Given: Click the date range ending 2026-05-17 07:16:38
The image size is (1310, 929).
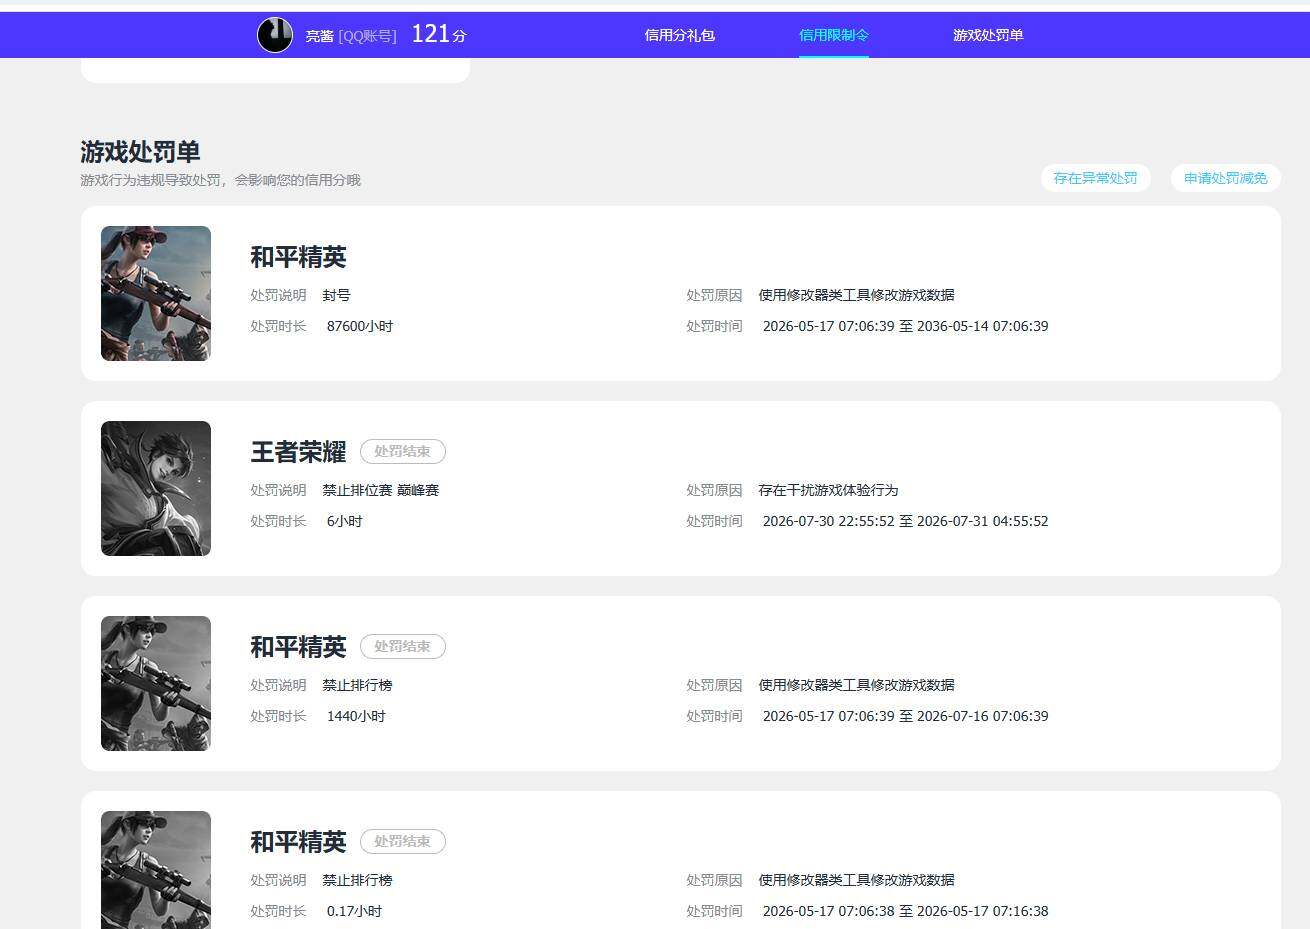Looking at the screenshot, I should (905, 911).
